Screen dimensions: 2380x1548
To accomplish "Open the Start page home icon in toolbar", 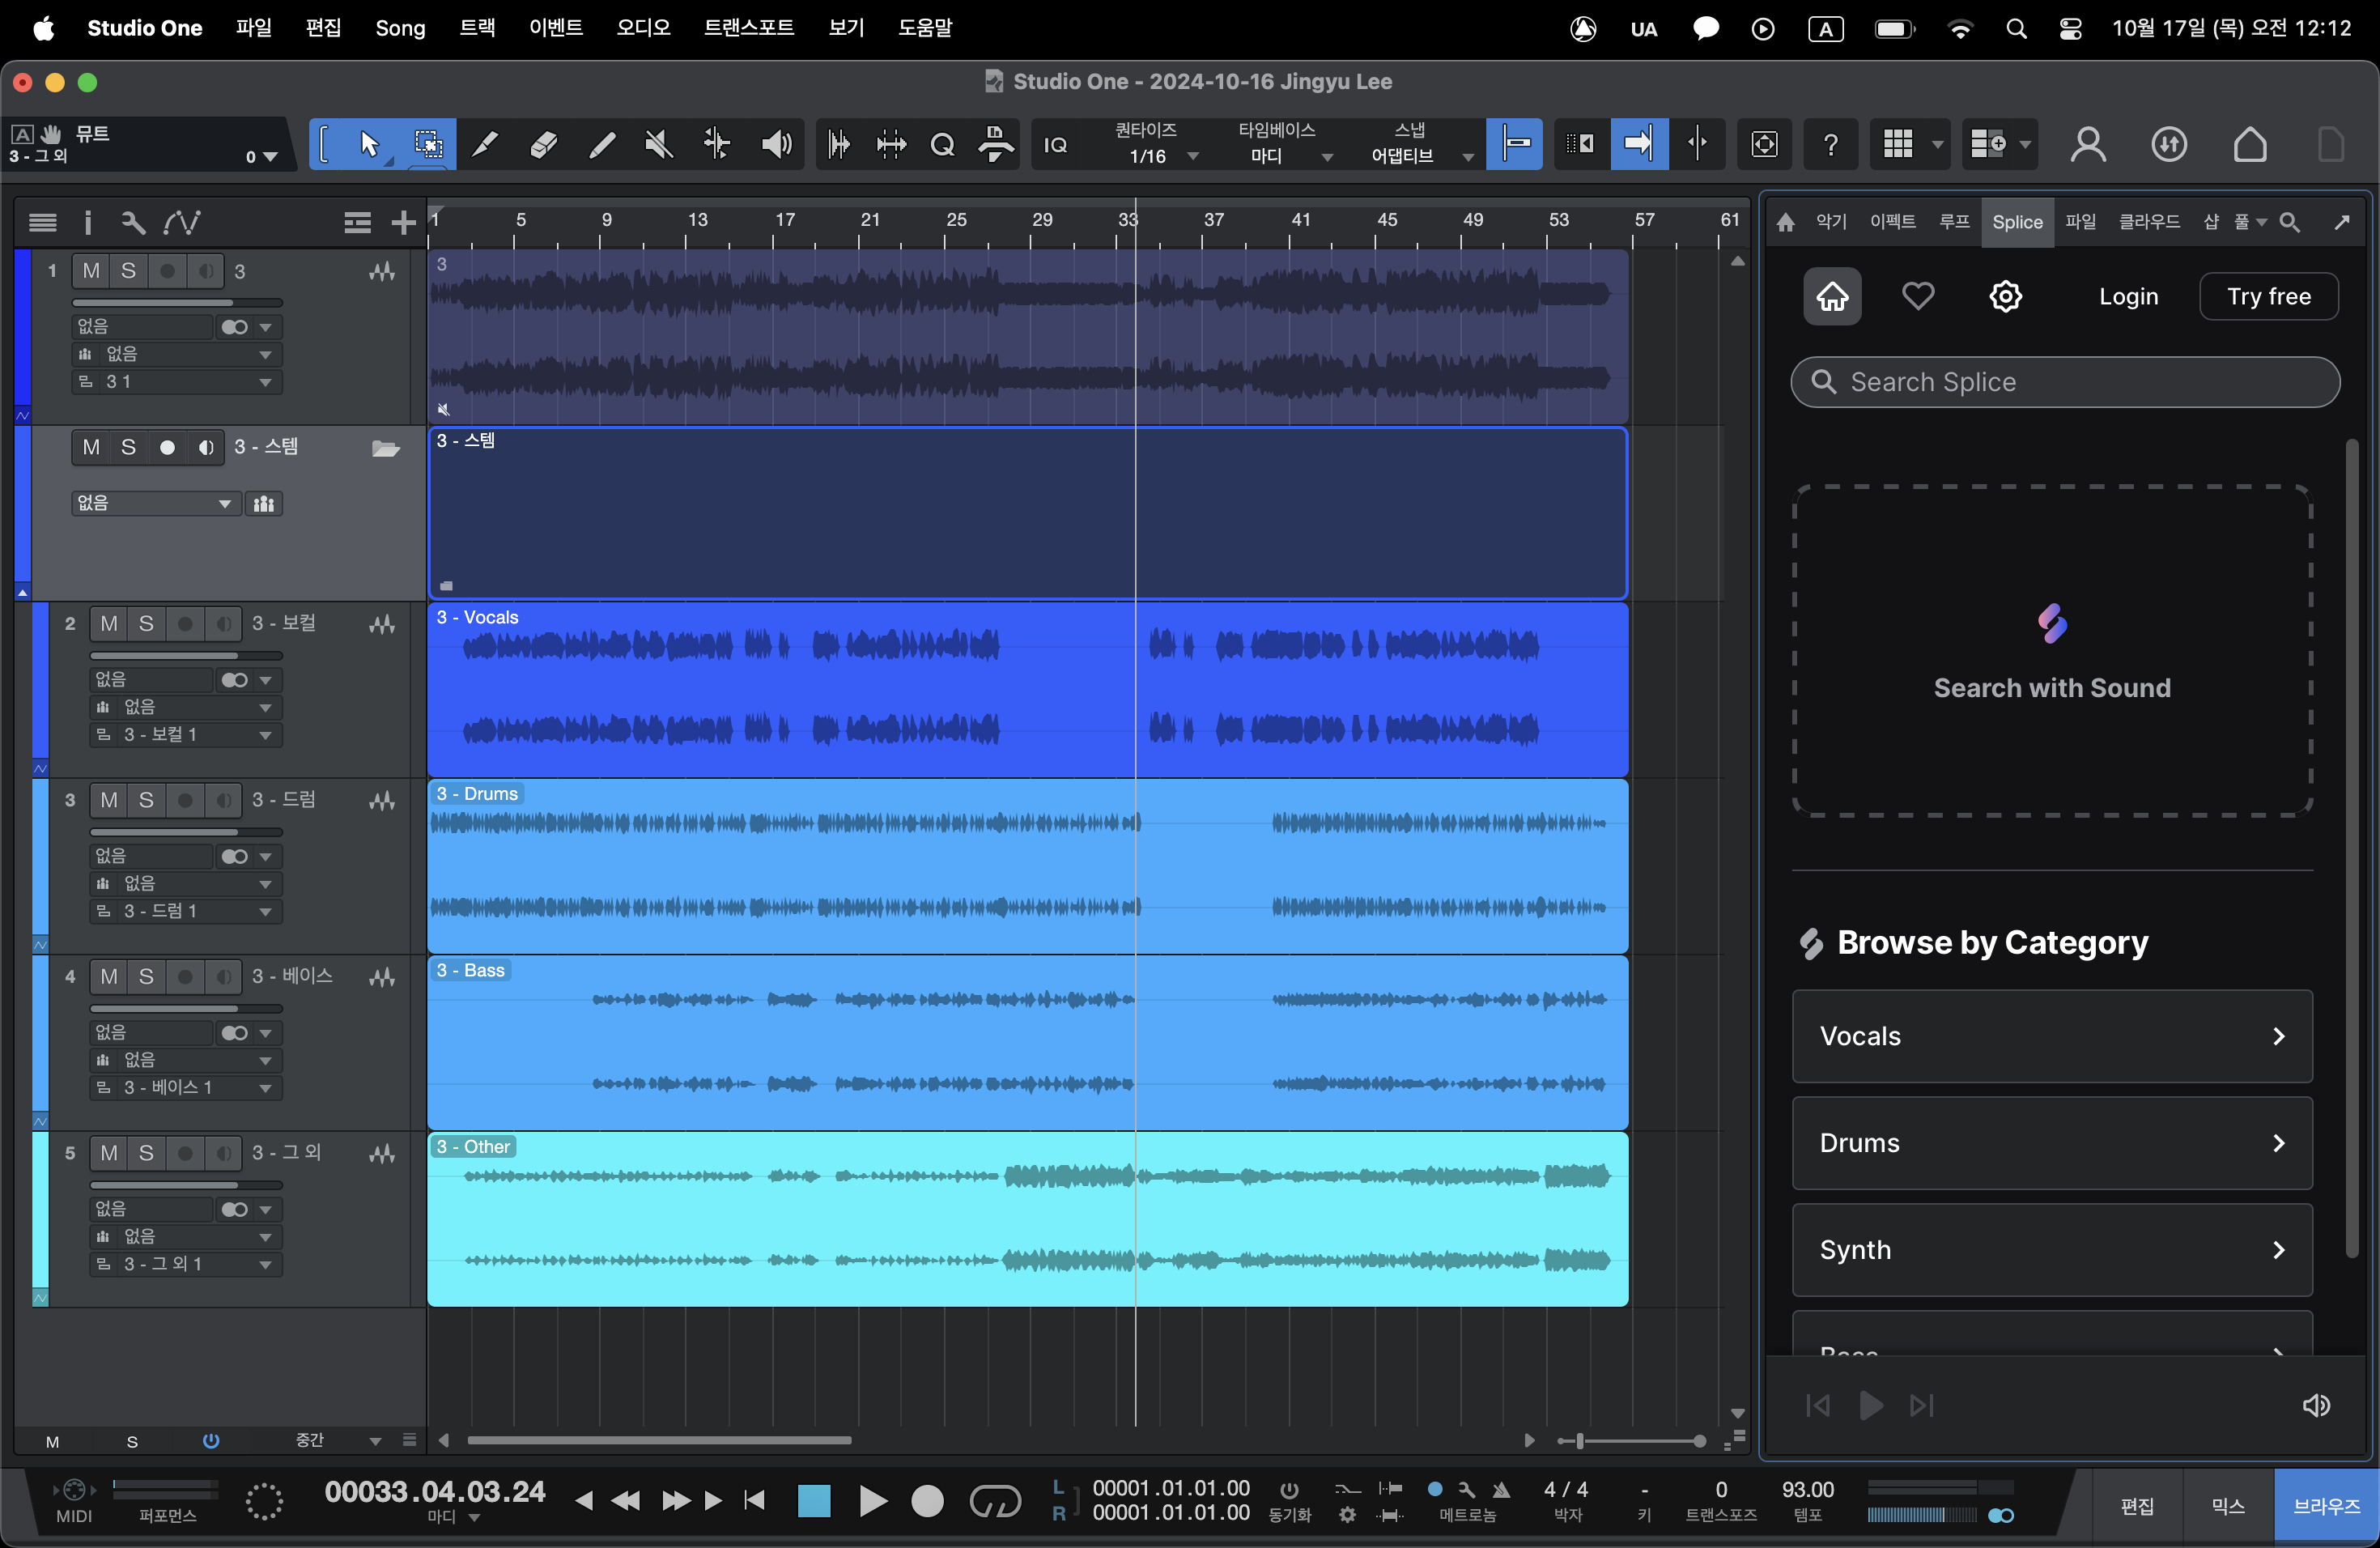I will (x=2250, y=144).
